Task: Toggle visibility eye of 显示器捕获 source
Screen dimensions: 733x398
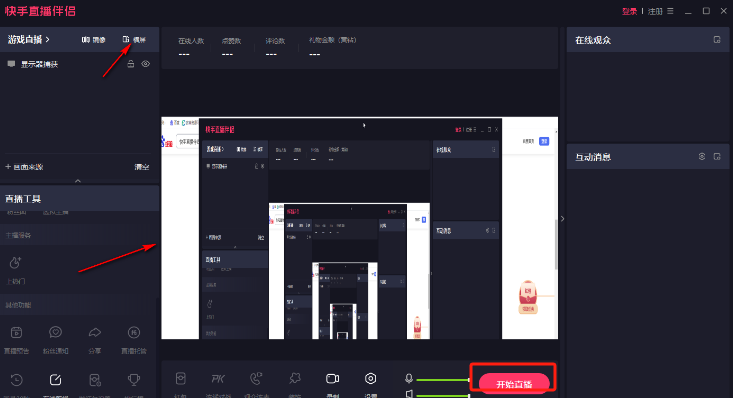Action: click(146, 64)
